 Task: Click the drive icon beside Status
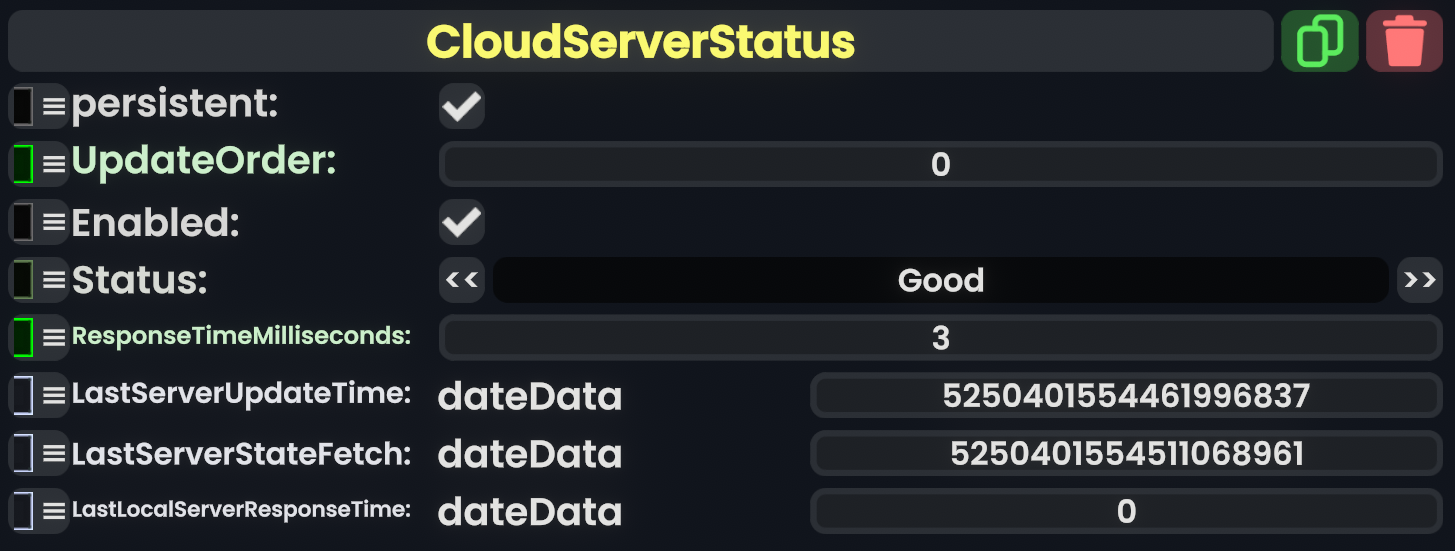click(23, 280)
